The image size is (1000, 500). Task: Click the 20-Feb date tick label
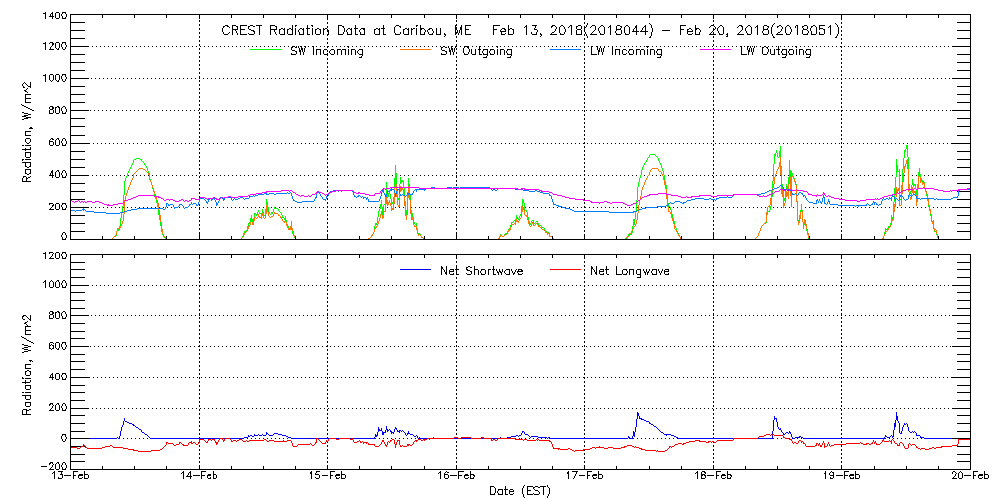(968, 477)
